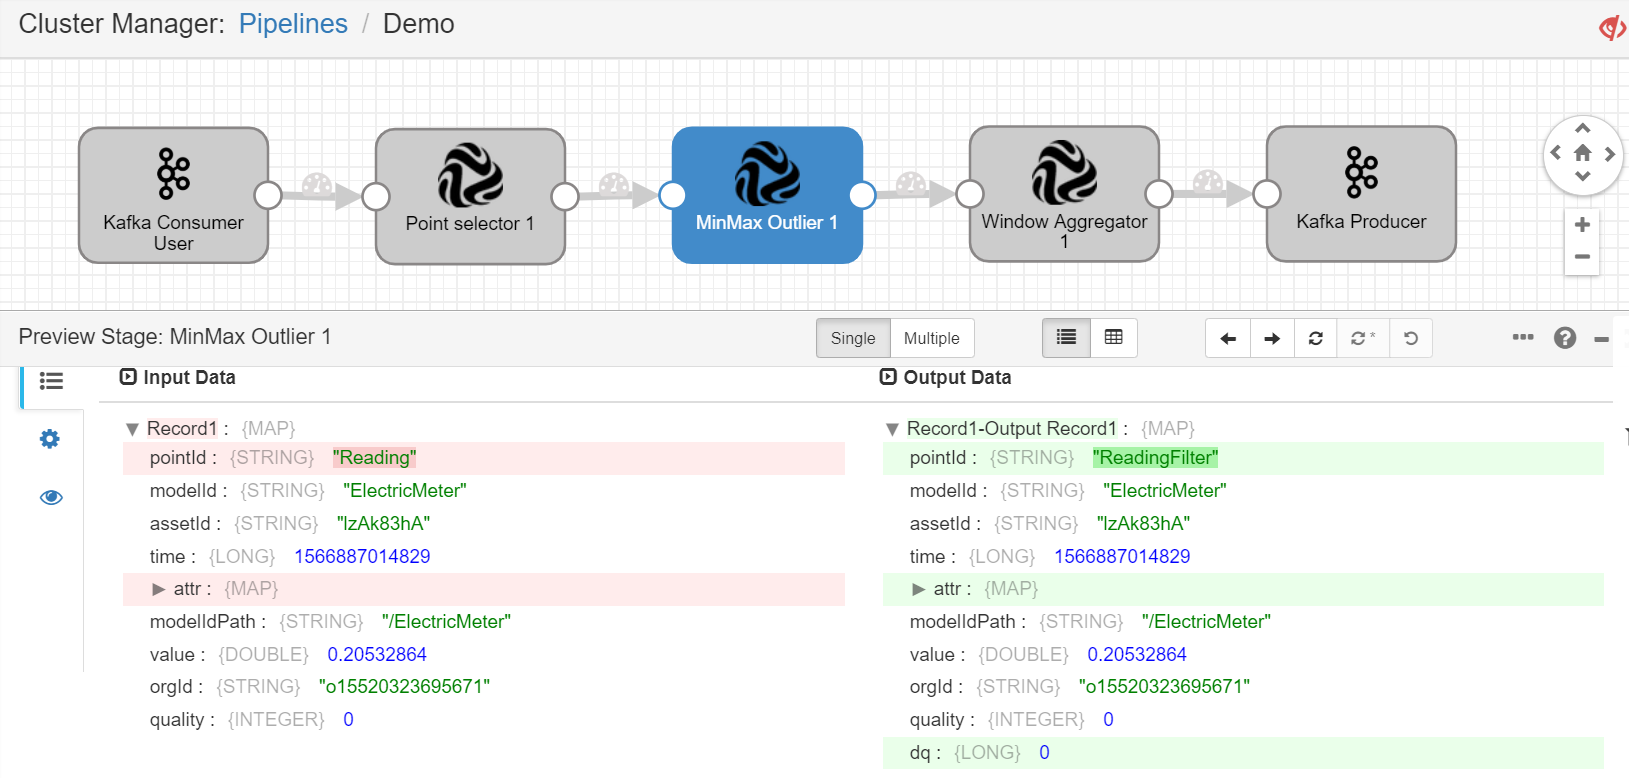Screen dimensions: 1629x778
Task: Collapse Record1-Output Record1 tree
Action: pos(892,429)
